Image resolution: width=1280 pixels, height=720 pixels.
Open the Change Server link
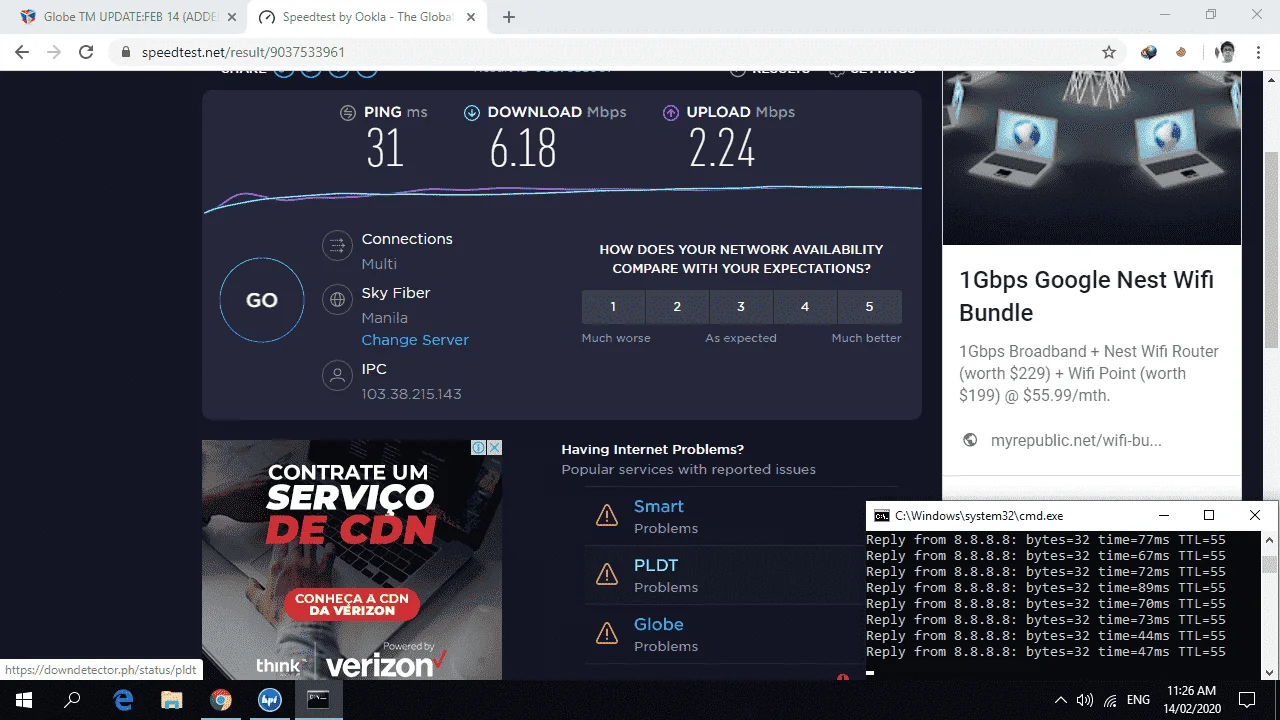[x=415, y=340]
